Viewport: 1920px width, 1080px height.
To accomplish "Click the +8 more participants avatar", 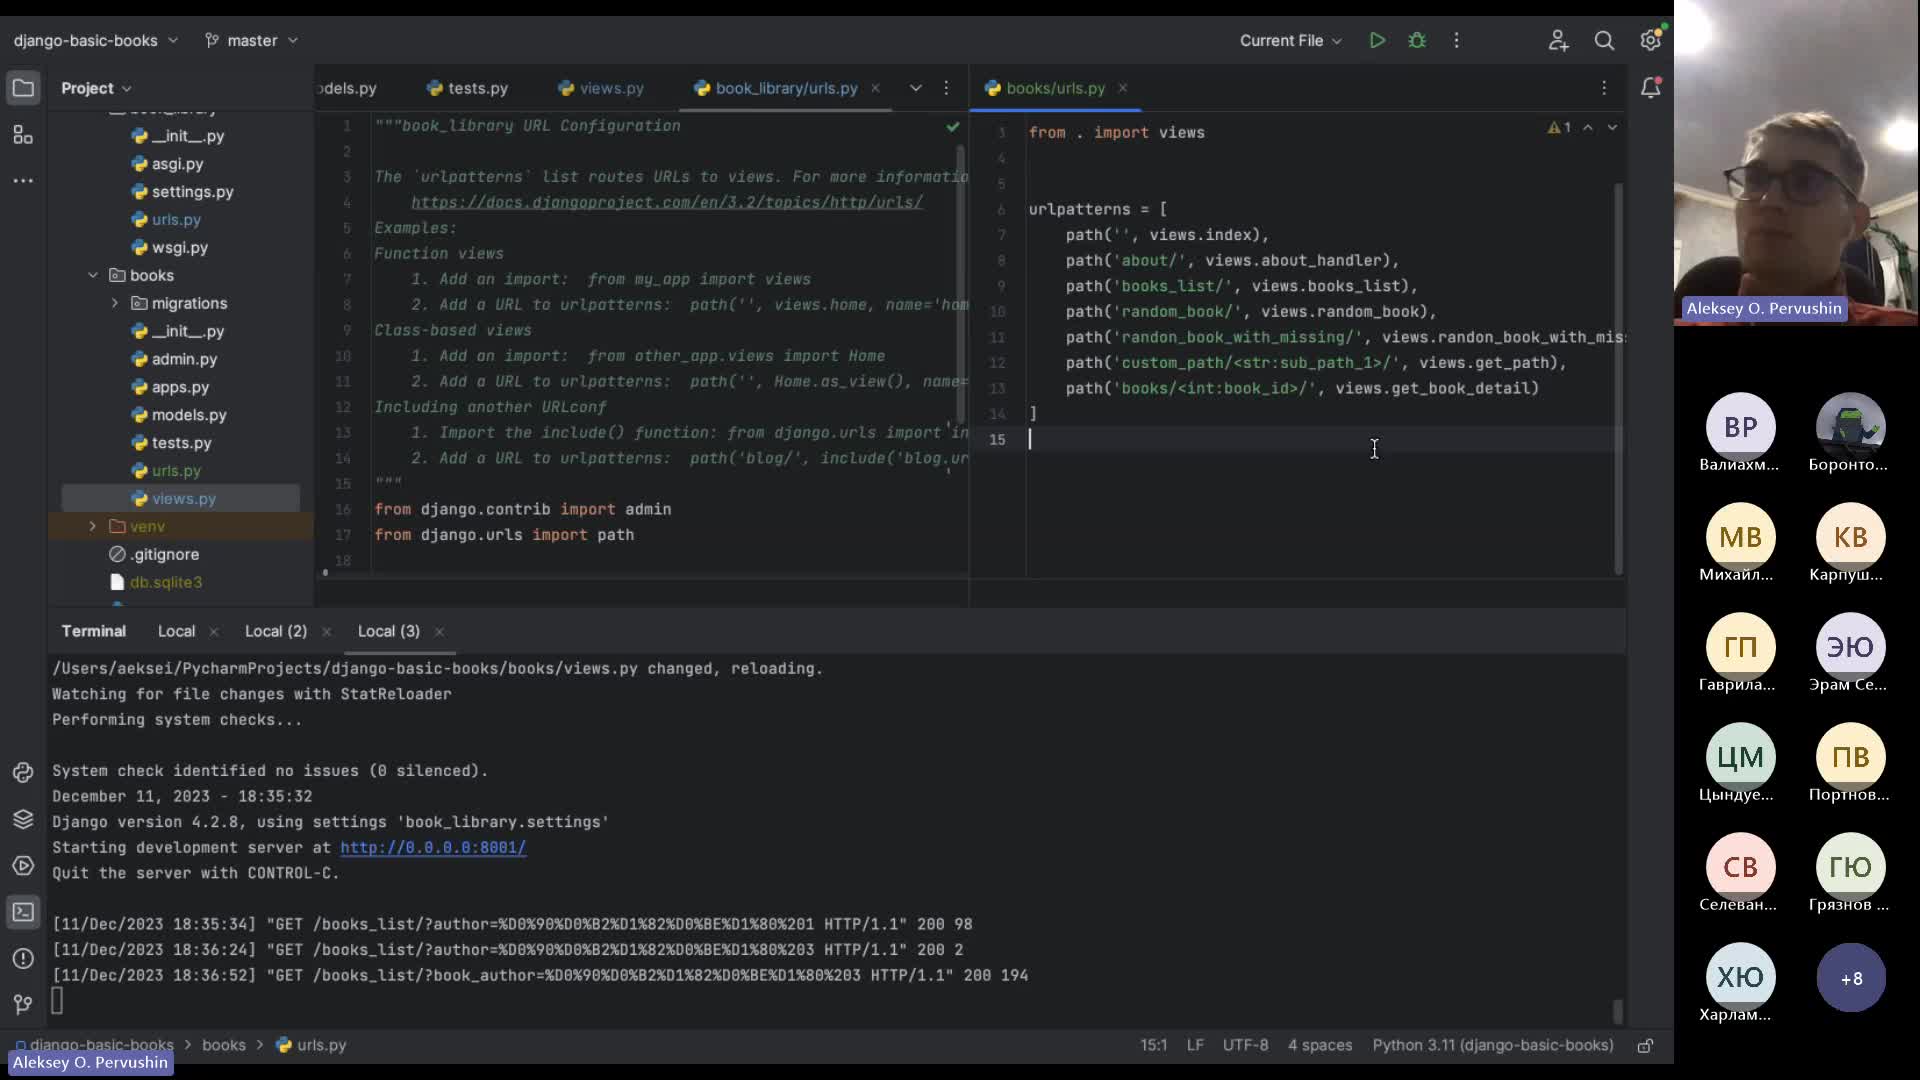I will click(x=1851, y=978).
